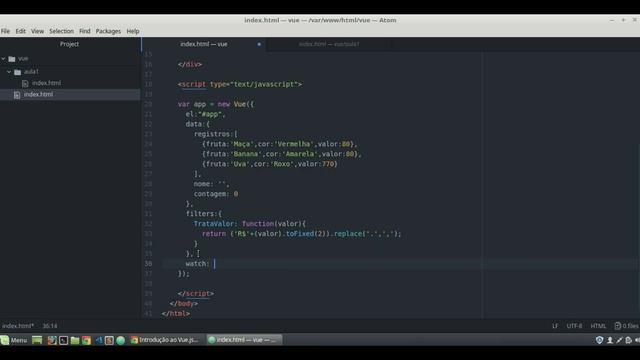640x360 pixels.
Task: Click index.html* file name in status bar
Action: [x=18, y=326]
